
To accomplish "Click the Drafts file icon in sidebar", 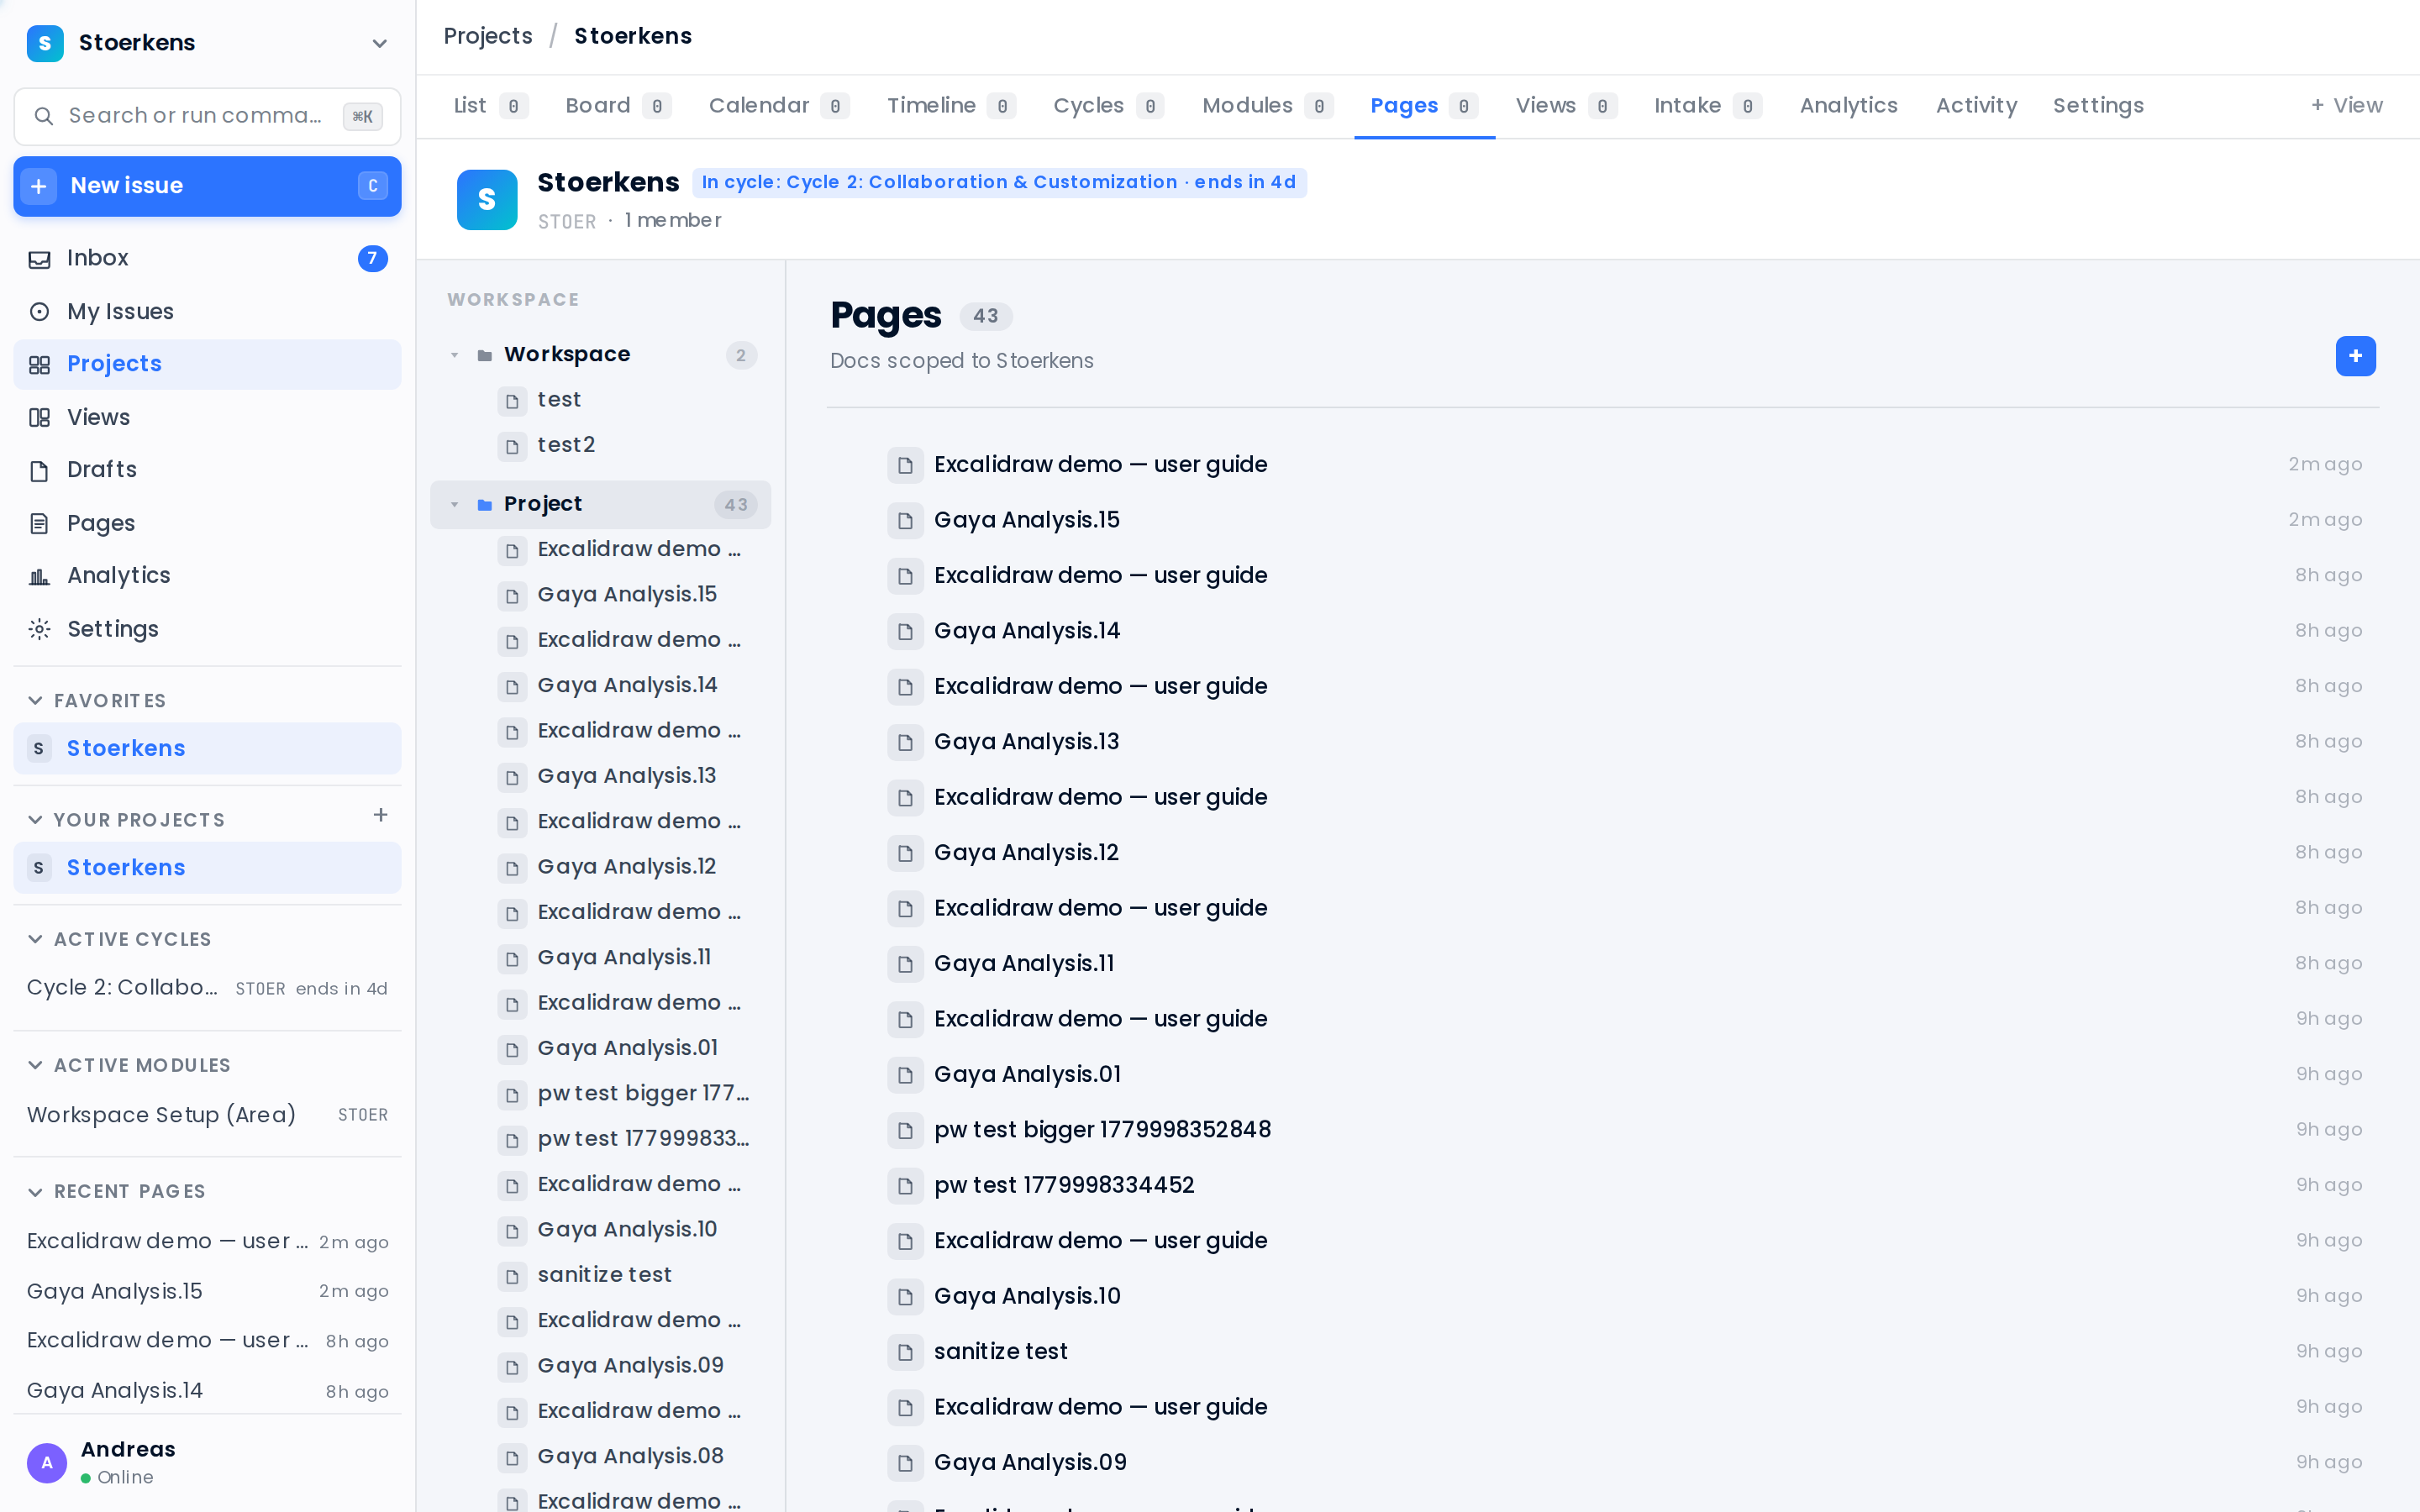I will click(x=39, y=471).
